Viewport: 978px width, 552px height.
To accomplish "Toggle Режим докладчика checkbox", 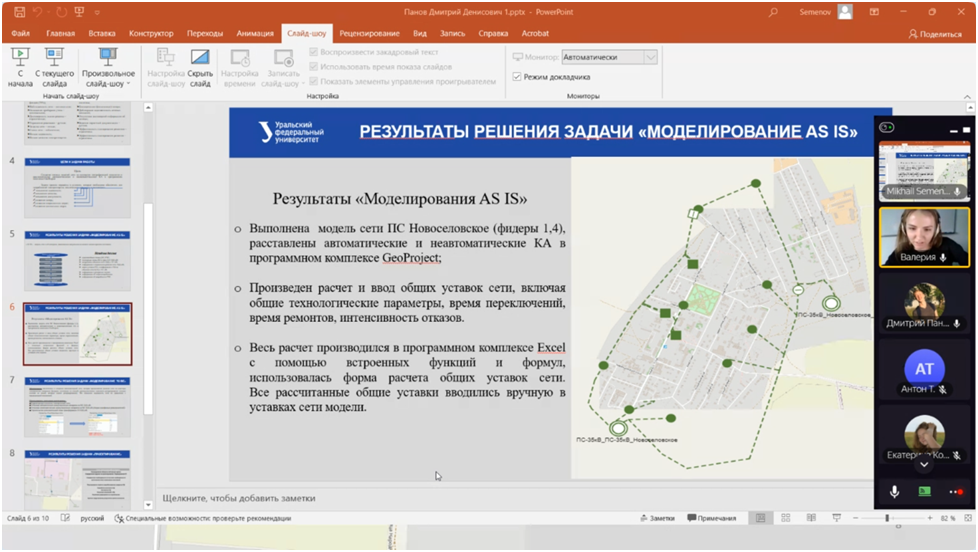I will pyautogui.click(x=516, y=77).
